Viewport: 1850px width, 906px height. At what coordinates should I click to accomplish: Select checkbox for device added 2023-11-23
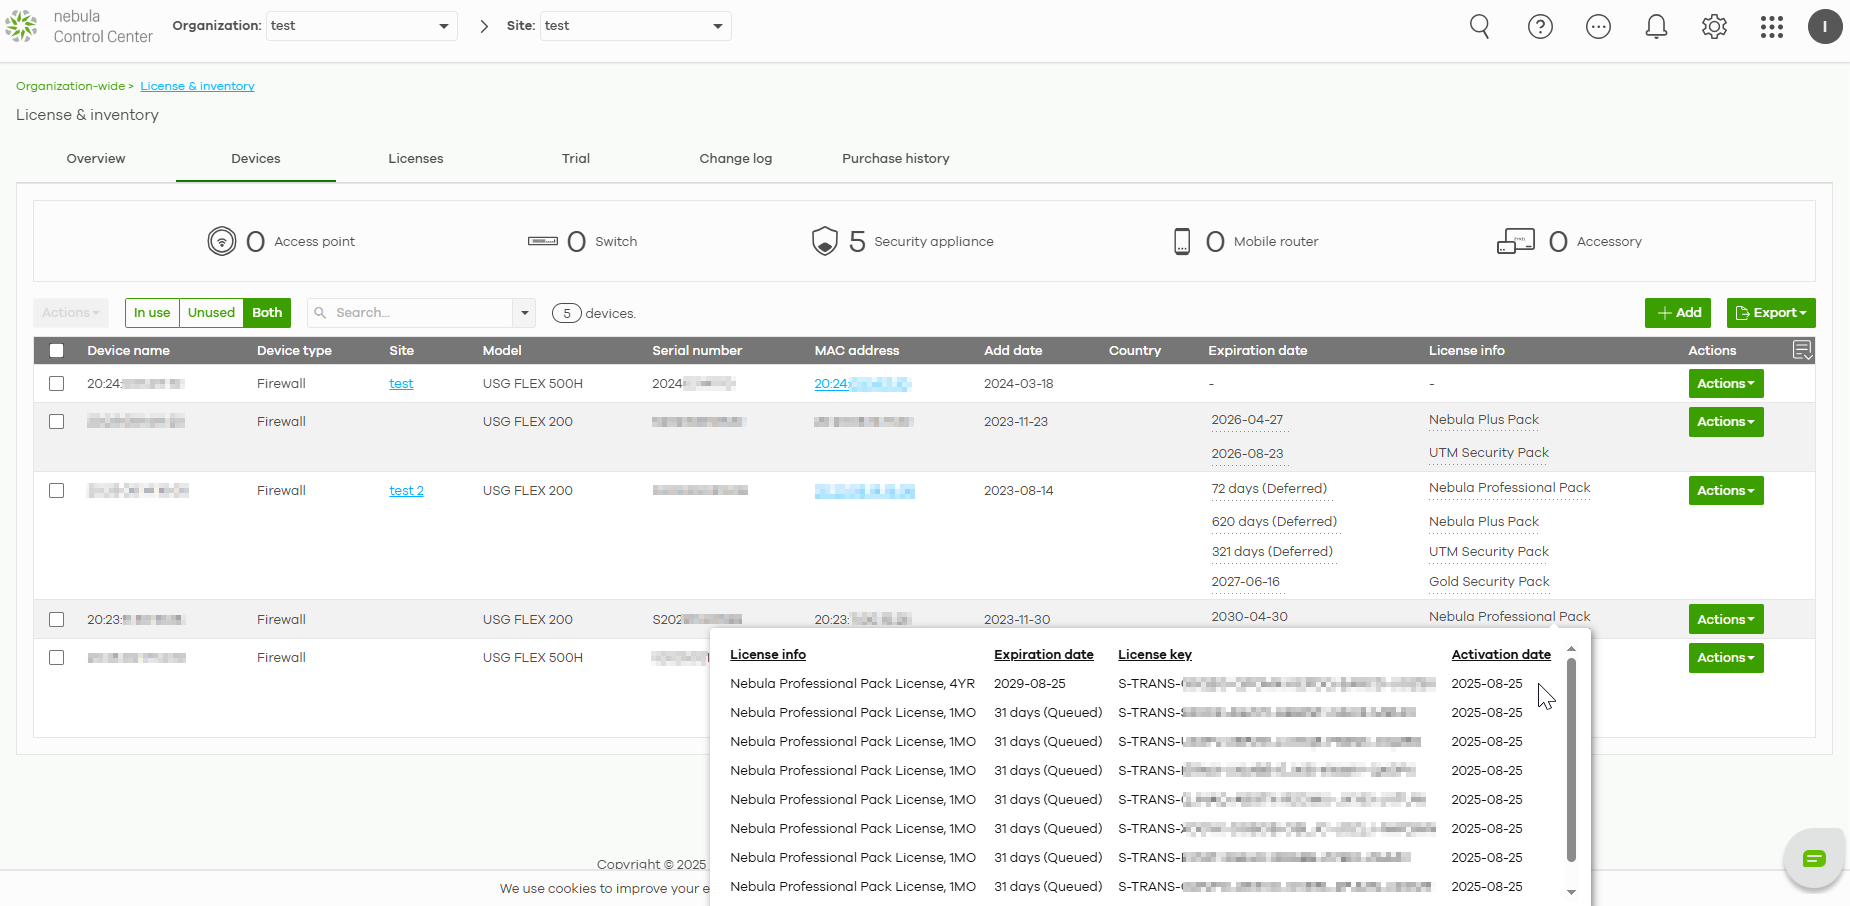[x=57, y=422]
